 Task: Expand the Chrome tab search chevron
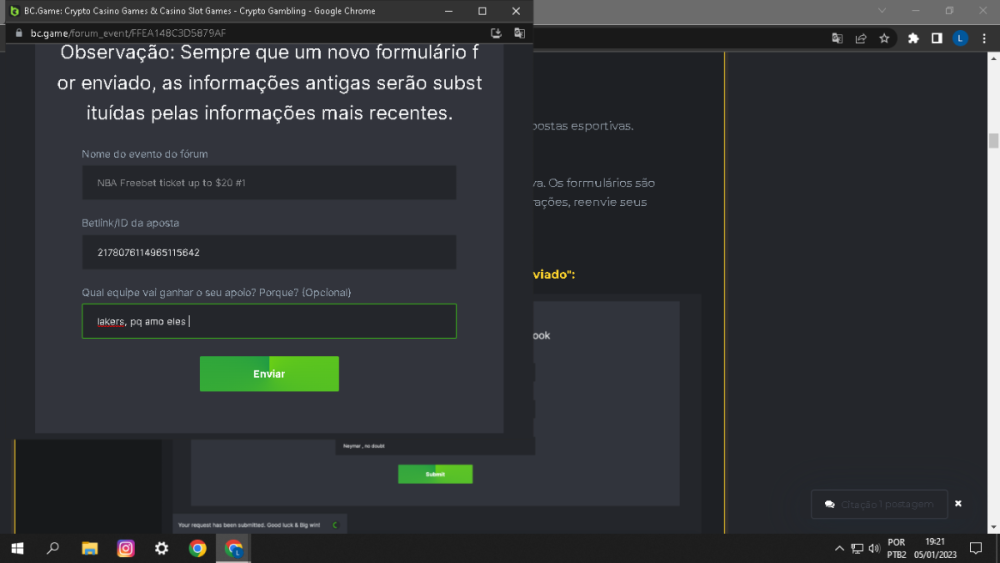882,10
